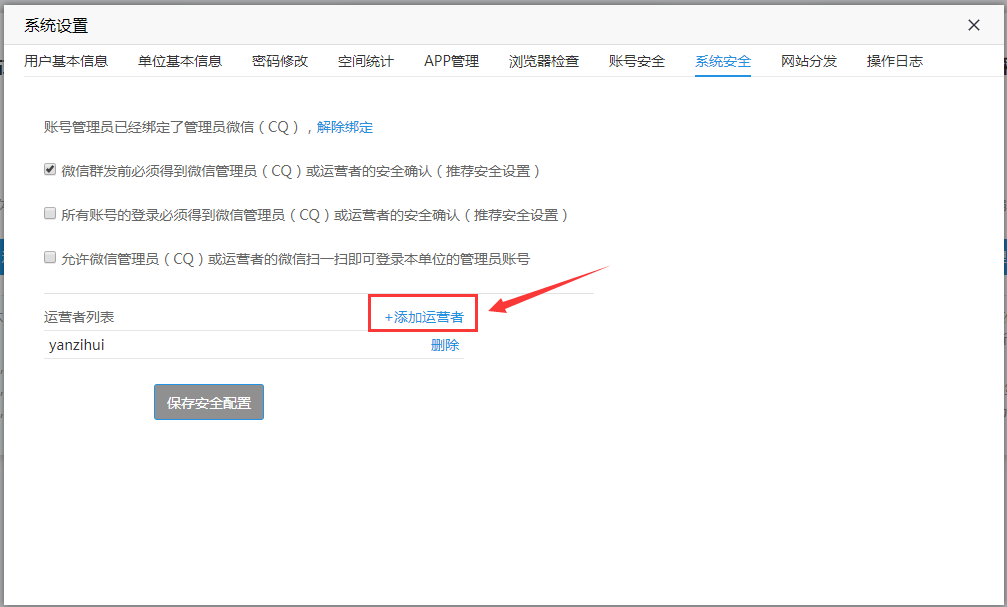
Task: Open the 账号安全 tab
Action: 637,61
